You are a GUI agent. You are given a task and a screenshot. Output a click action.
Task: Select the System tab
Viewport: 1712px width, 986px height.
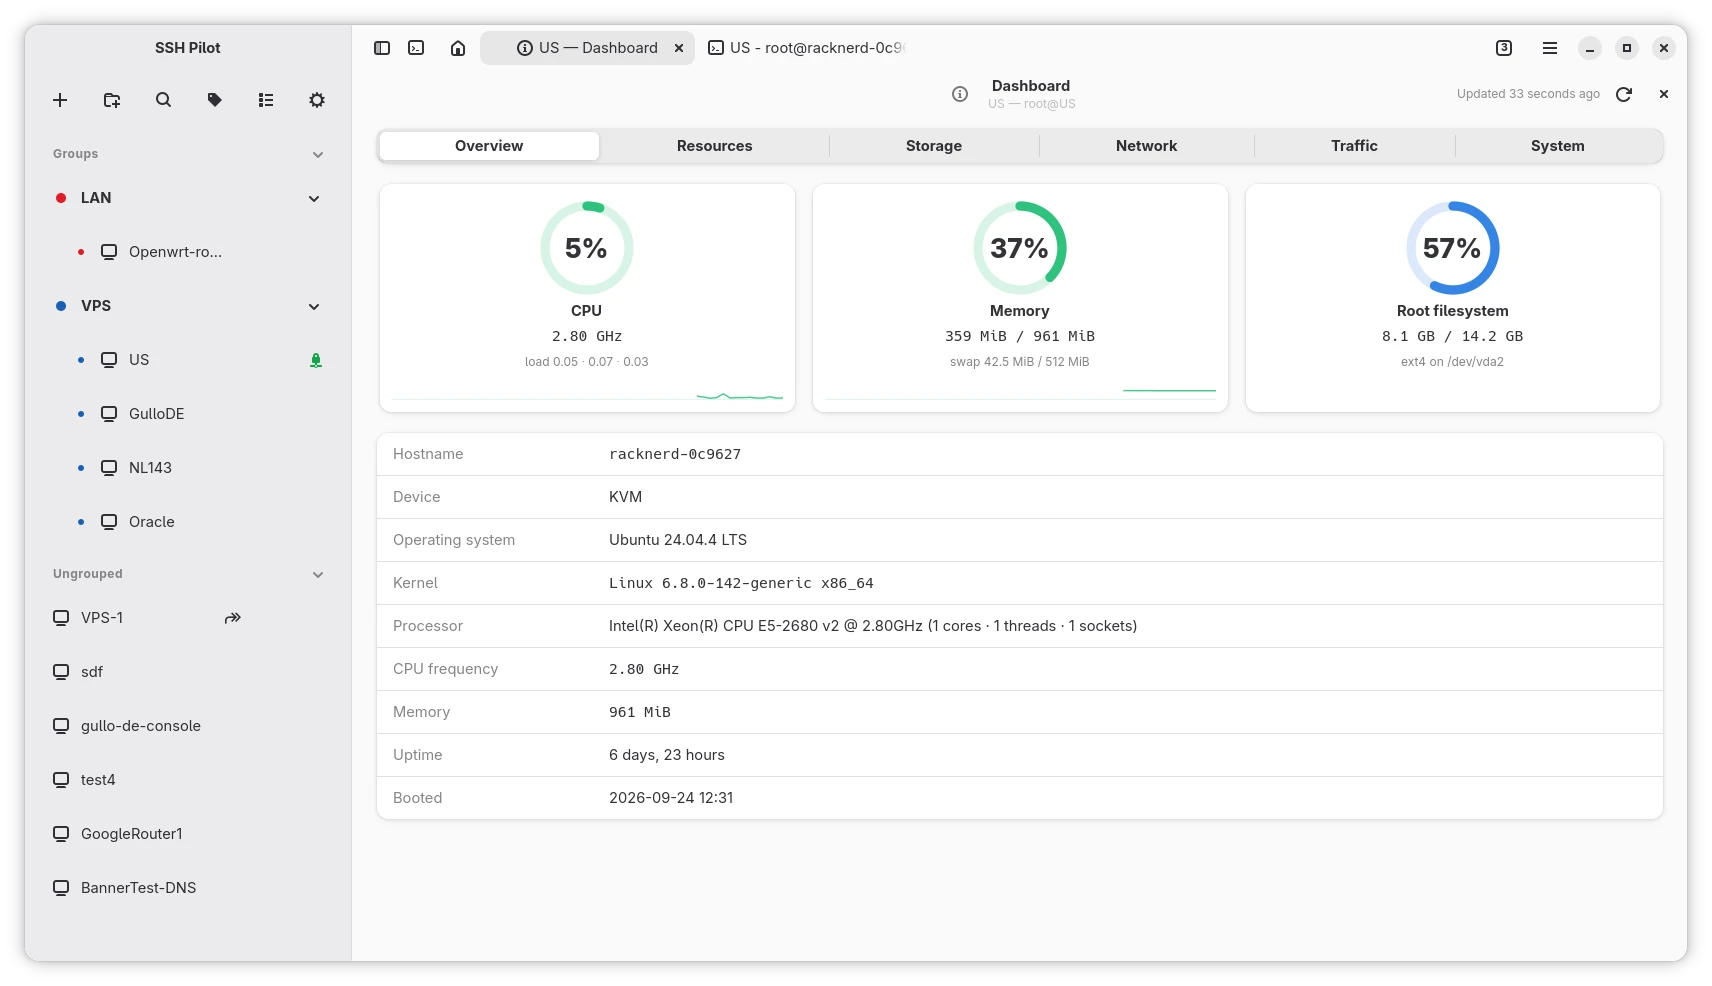1557,146
